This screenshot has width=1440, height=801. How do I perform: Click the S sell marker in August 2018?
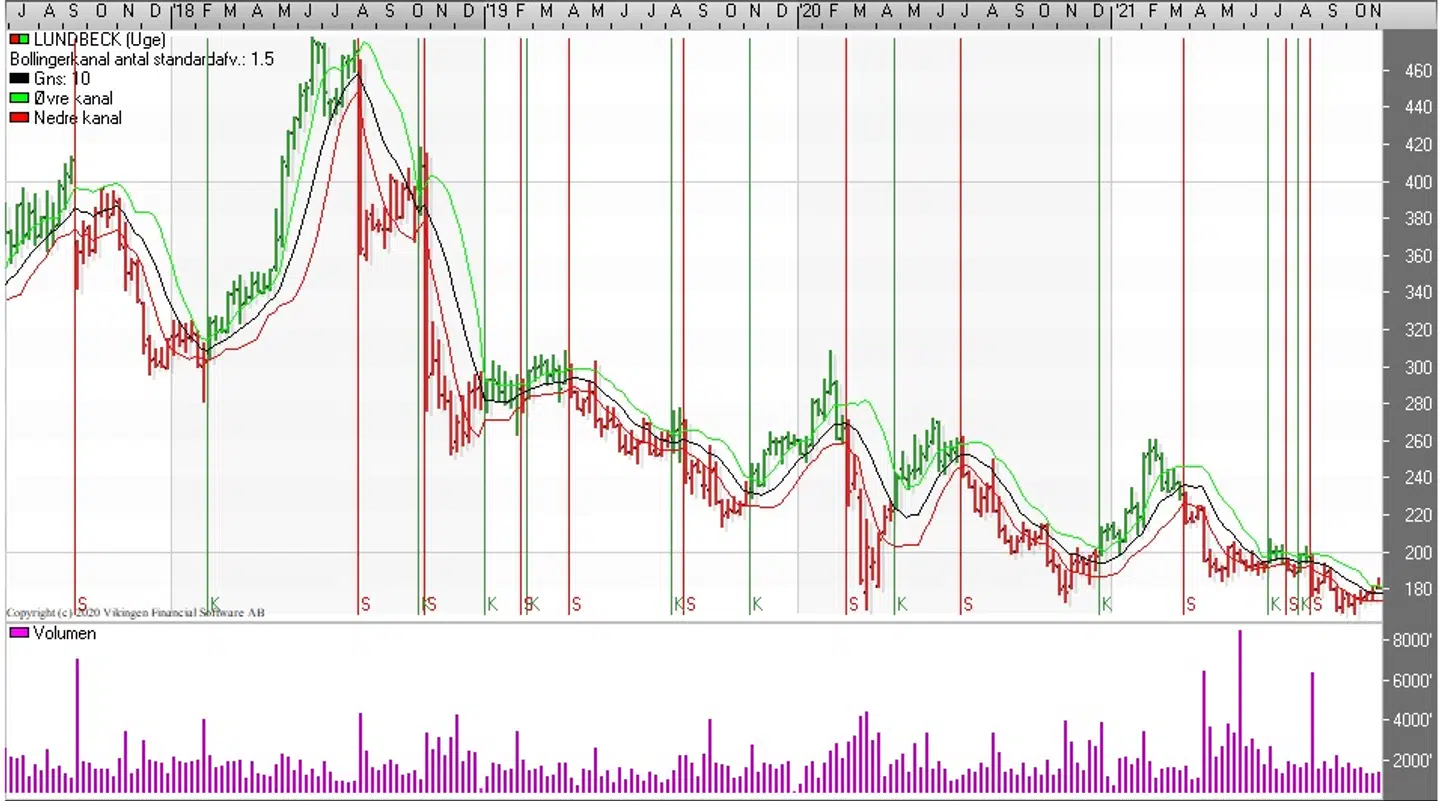tap(366, 603)
